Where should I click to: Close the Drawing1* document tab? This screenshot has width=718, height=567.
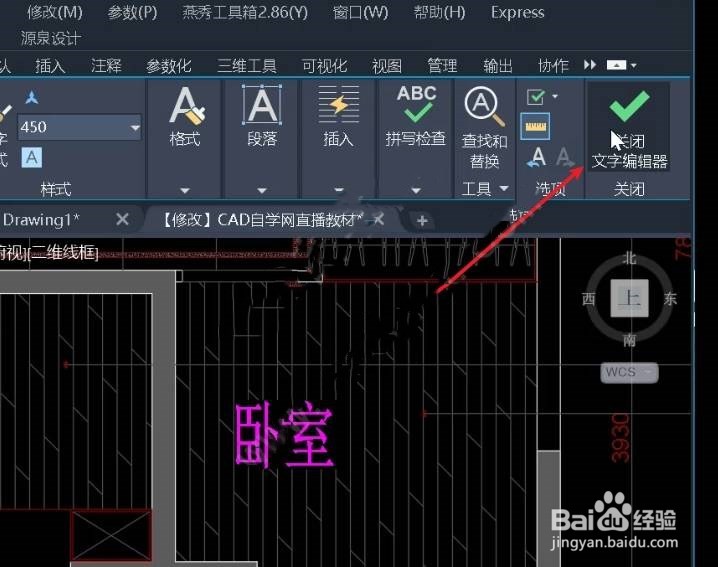pyautogui.click(x=122, y=220)
